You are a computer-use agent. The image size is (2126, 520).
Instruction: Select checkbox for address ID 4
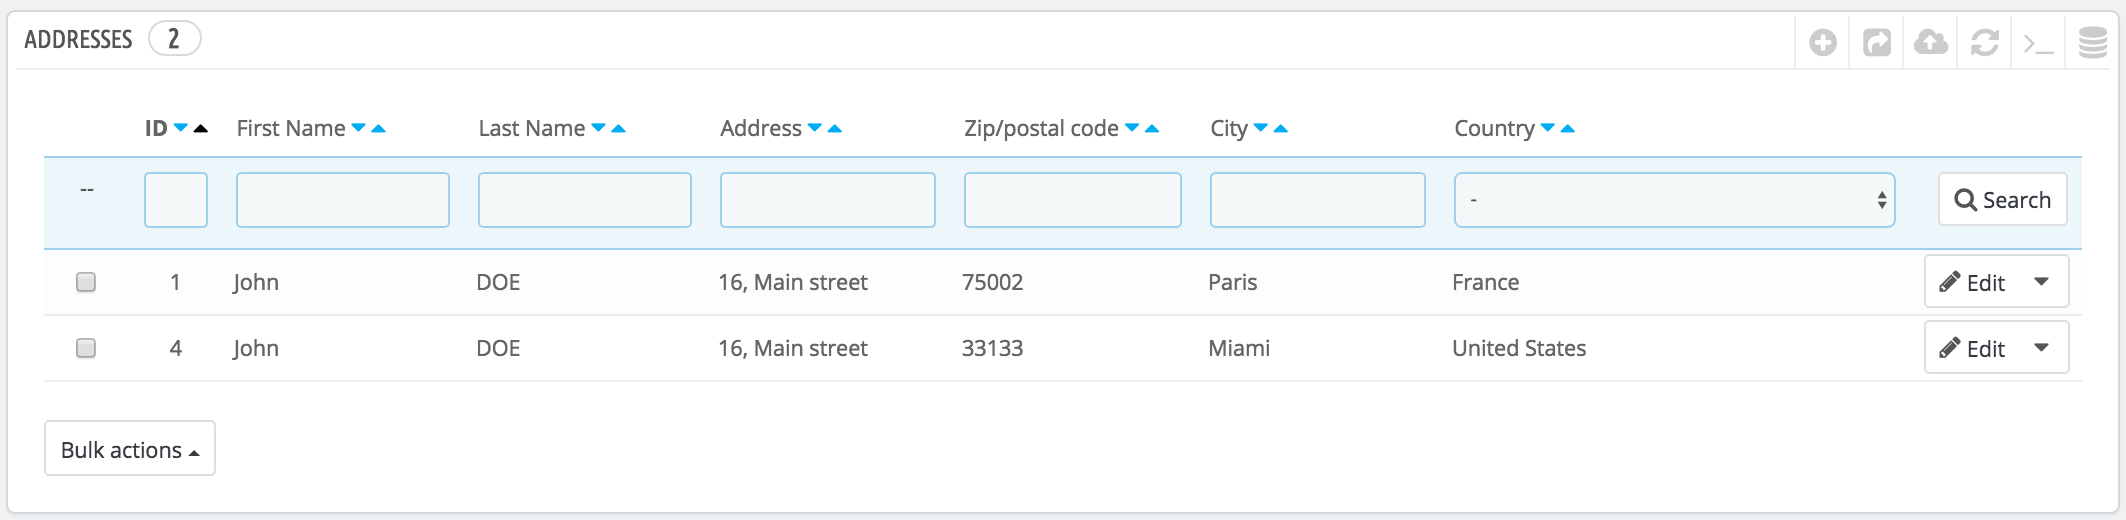(x=86, y=348)
